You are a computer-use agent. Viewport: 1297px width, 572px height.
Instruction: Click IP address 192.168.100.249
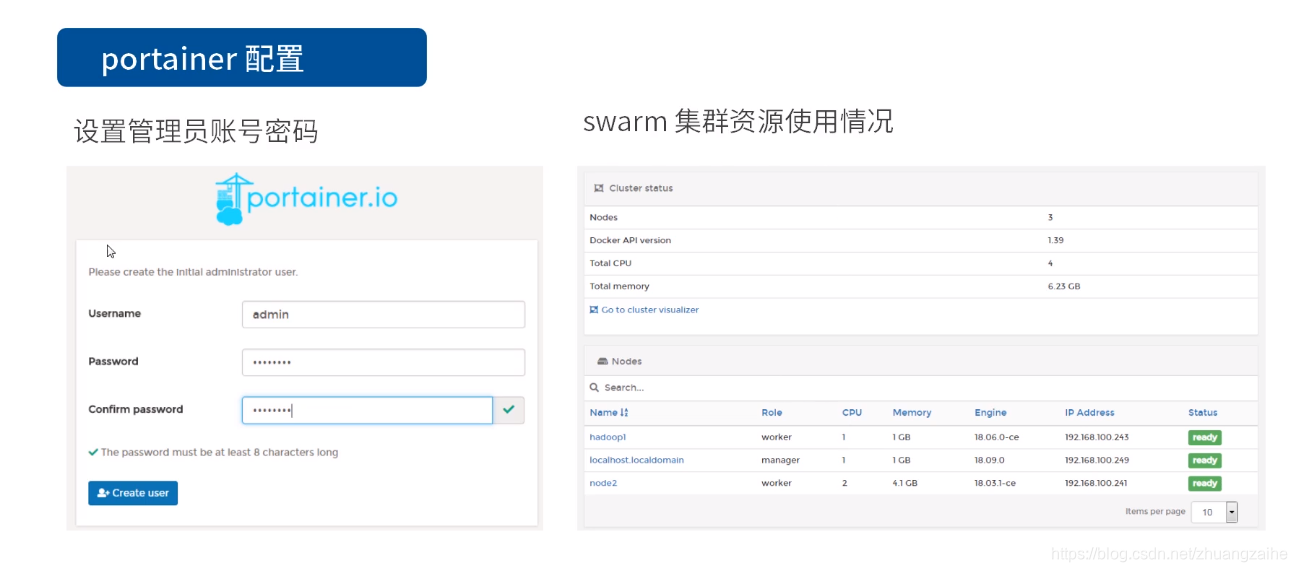pyautogui.click(x=1097, y=460)
